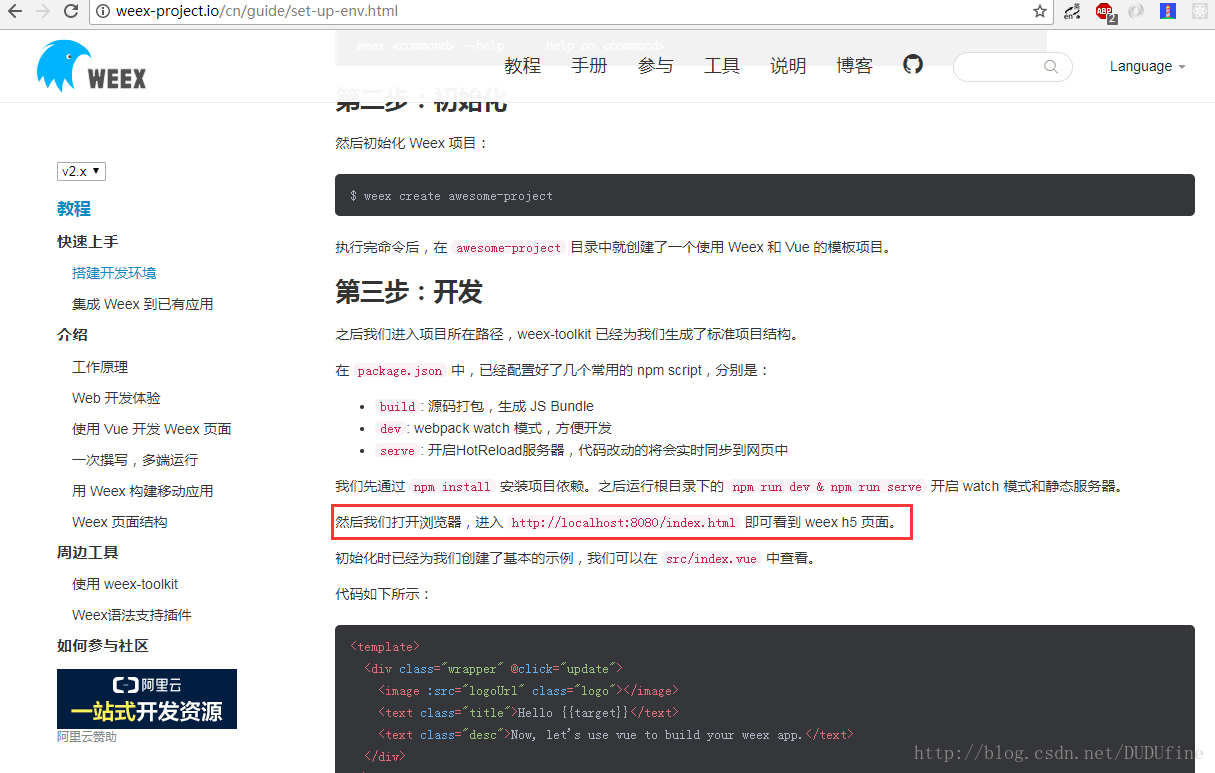Image resolution: width=1215 pixels, height=773 pixels.
Task: Click the browser back arrow
Action: (x=15, y=12)
